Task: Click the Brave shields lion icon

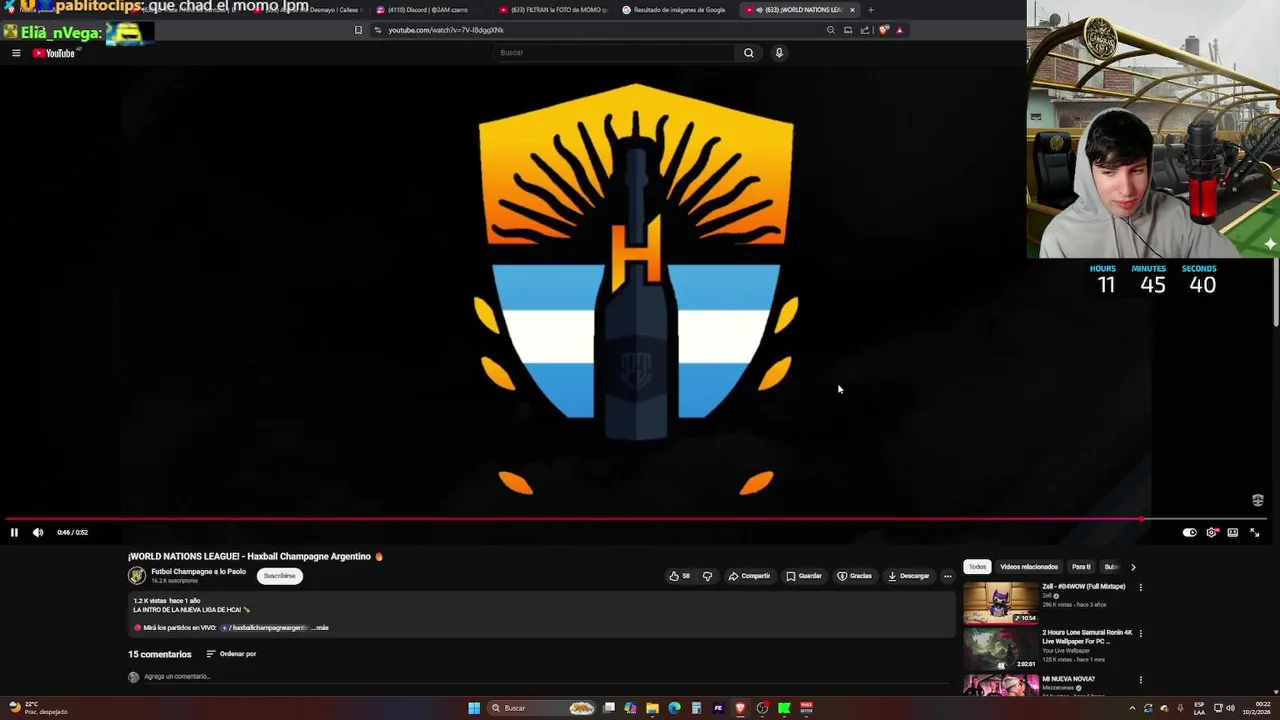Action: click(883, 30)
